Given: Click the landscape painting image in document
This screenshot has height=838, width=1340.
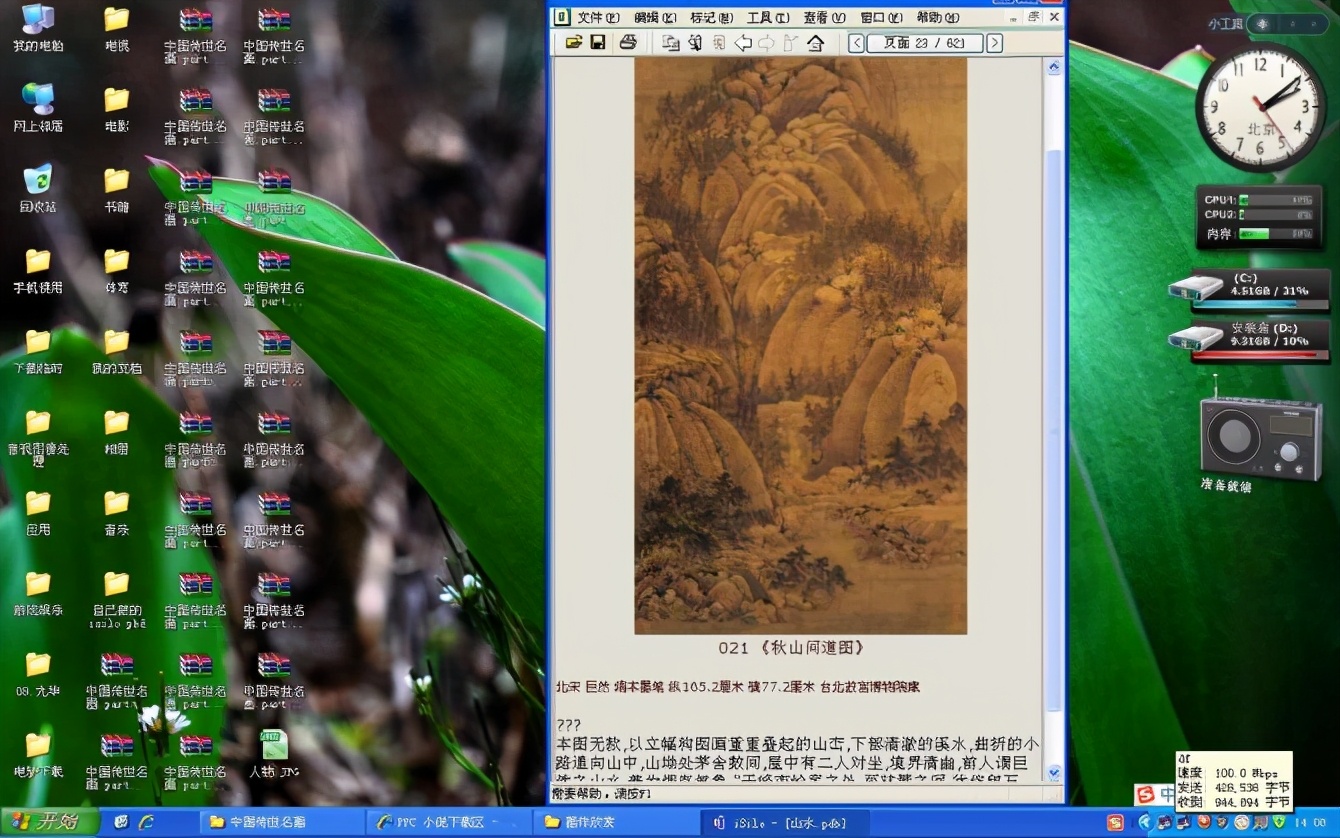Looking at the screenshot, I should (800, 345).
